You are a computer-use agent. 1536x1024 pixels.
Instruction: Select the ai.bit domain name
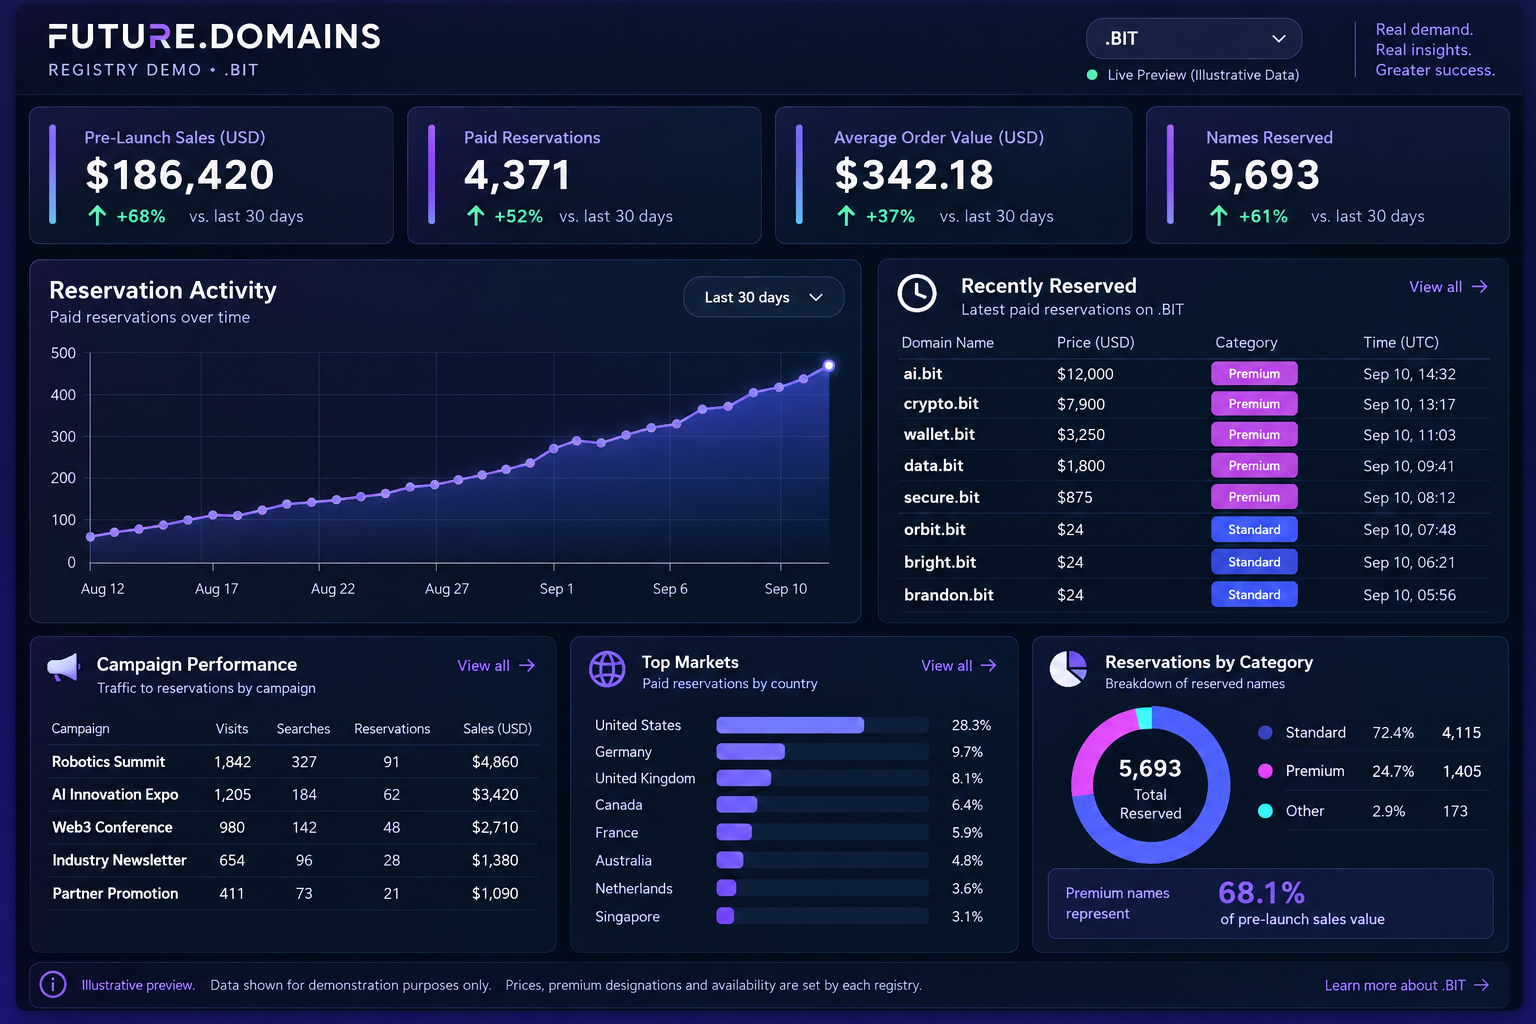[x=923, y=374]
